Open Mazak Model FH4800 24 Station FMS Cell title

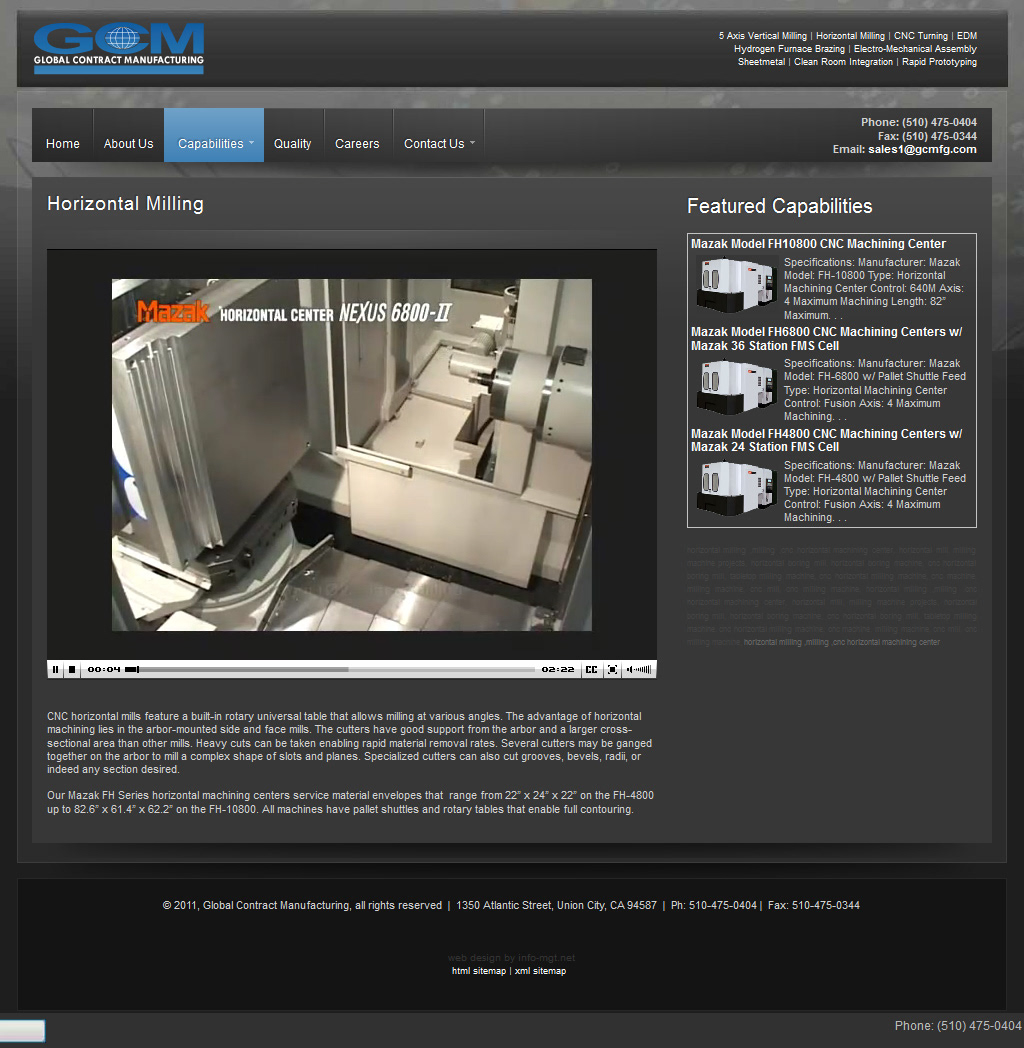pos(826,440)
